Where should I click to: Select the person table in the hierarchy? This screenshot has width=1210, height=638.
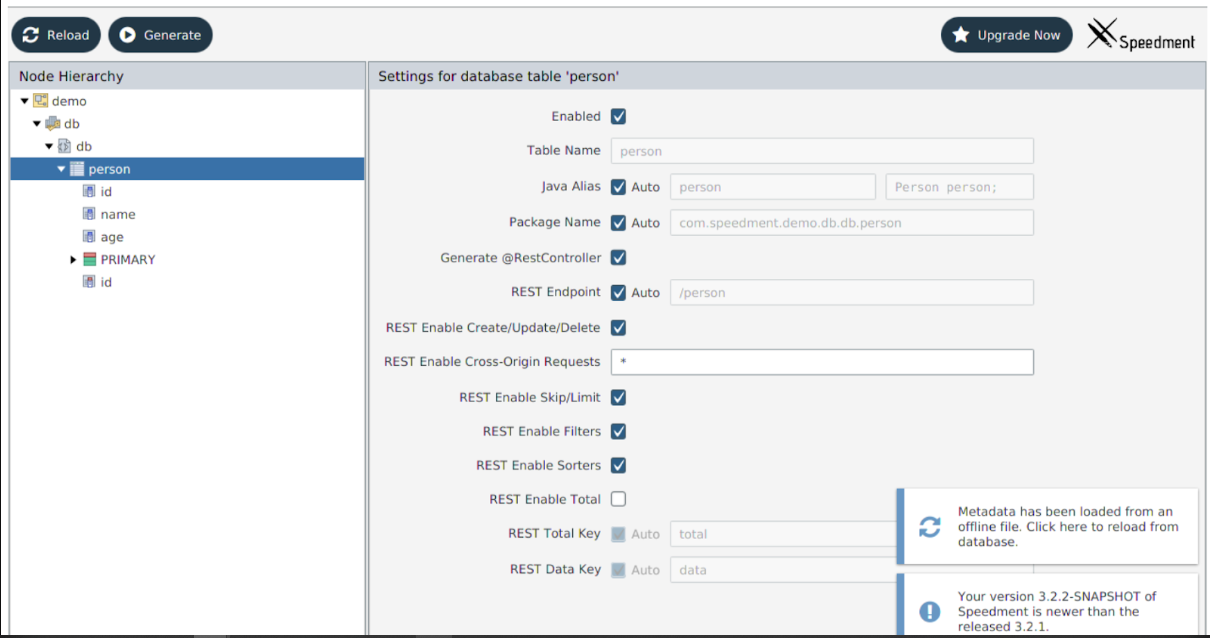pos(187,169)
